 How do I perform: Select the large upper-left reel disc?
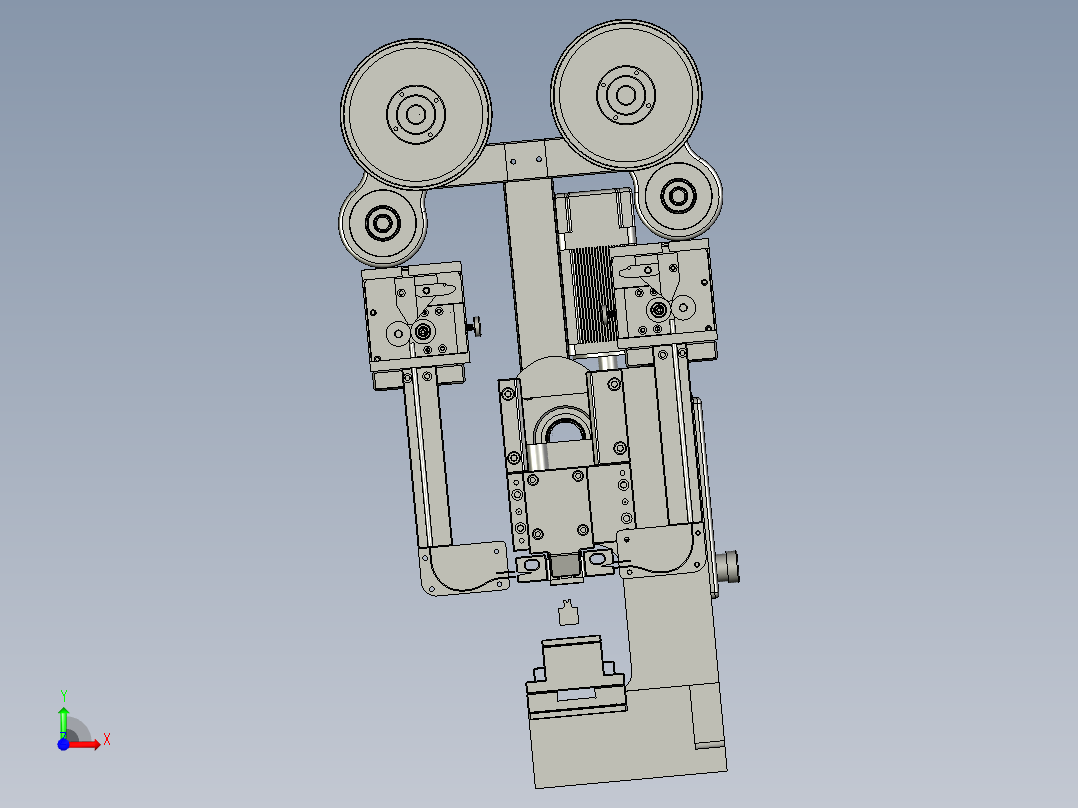tap(416, 114)
